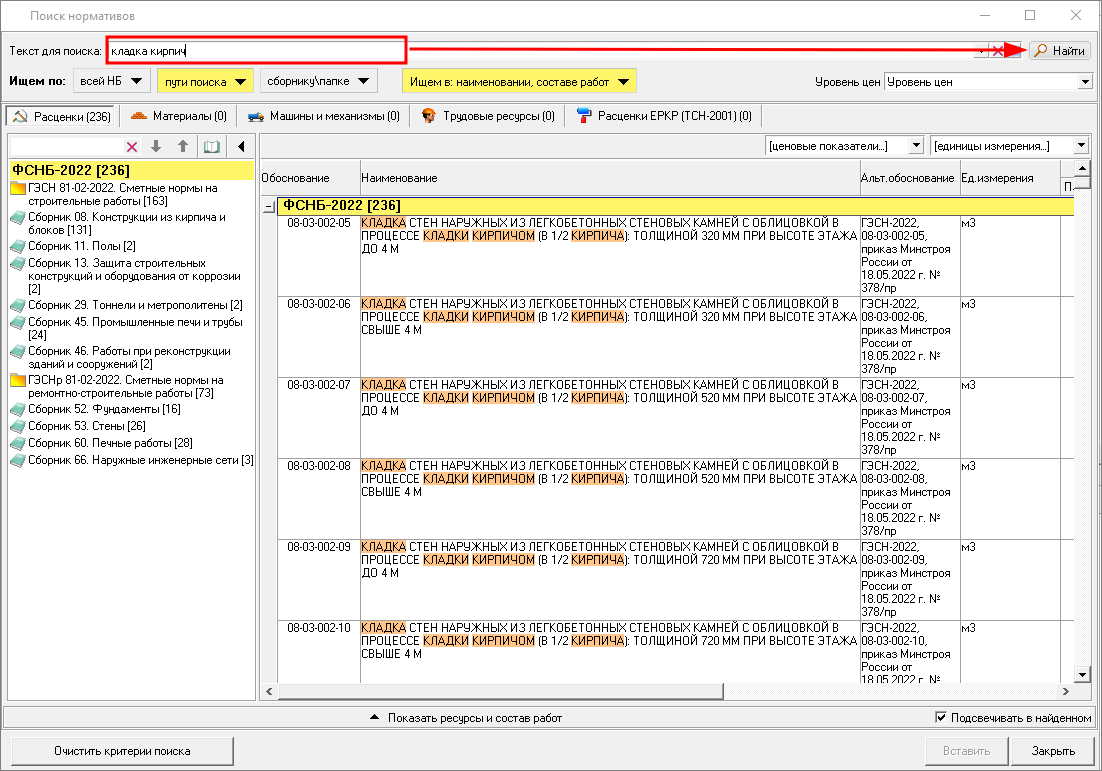Viewport: 1102px width, 771px height.
Task: Click the ГЭСНр 81-02-2022 folder icon
Action: pyautogui.click(x=18, y=381)
